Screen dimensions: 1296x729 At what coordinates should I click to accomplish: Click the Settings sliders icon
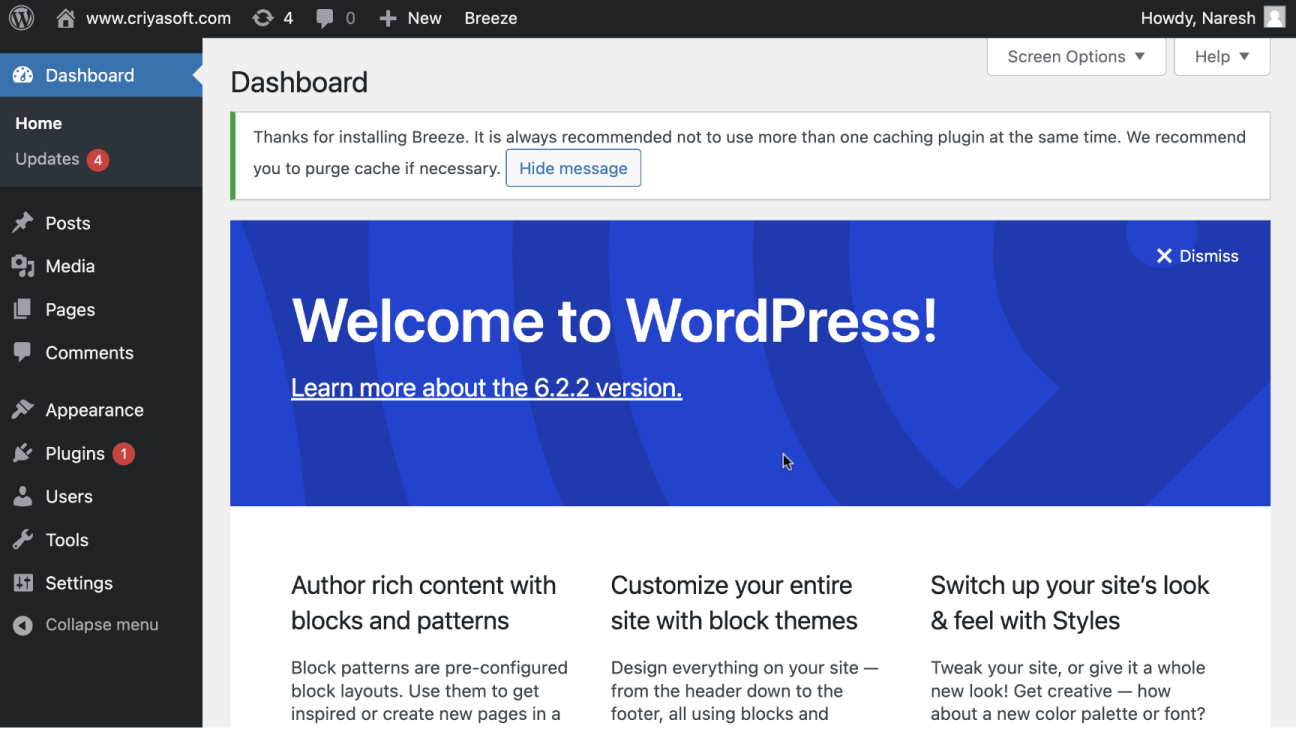click(x=22, y=583)
